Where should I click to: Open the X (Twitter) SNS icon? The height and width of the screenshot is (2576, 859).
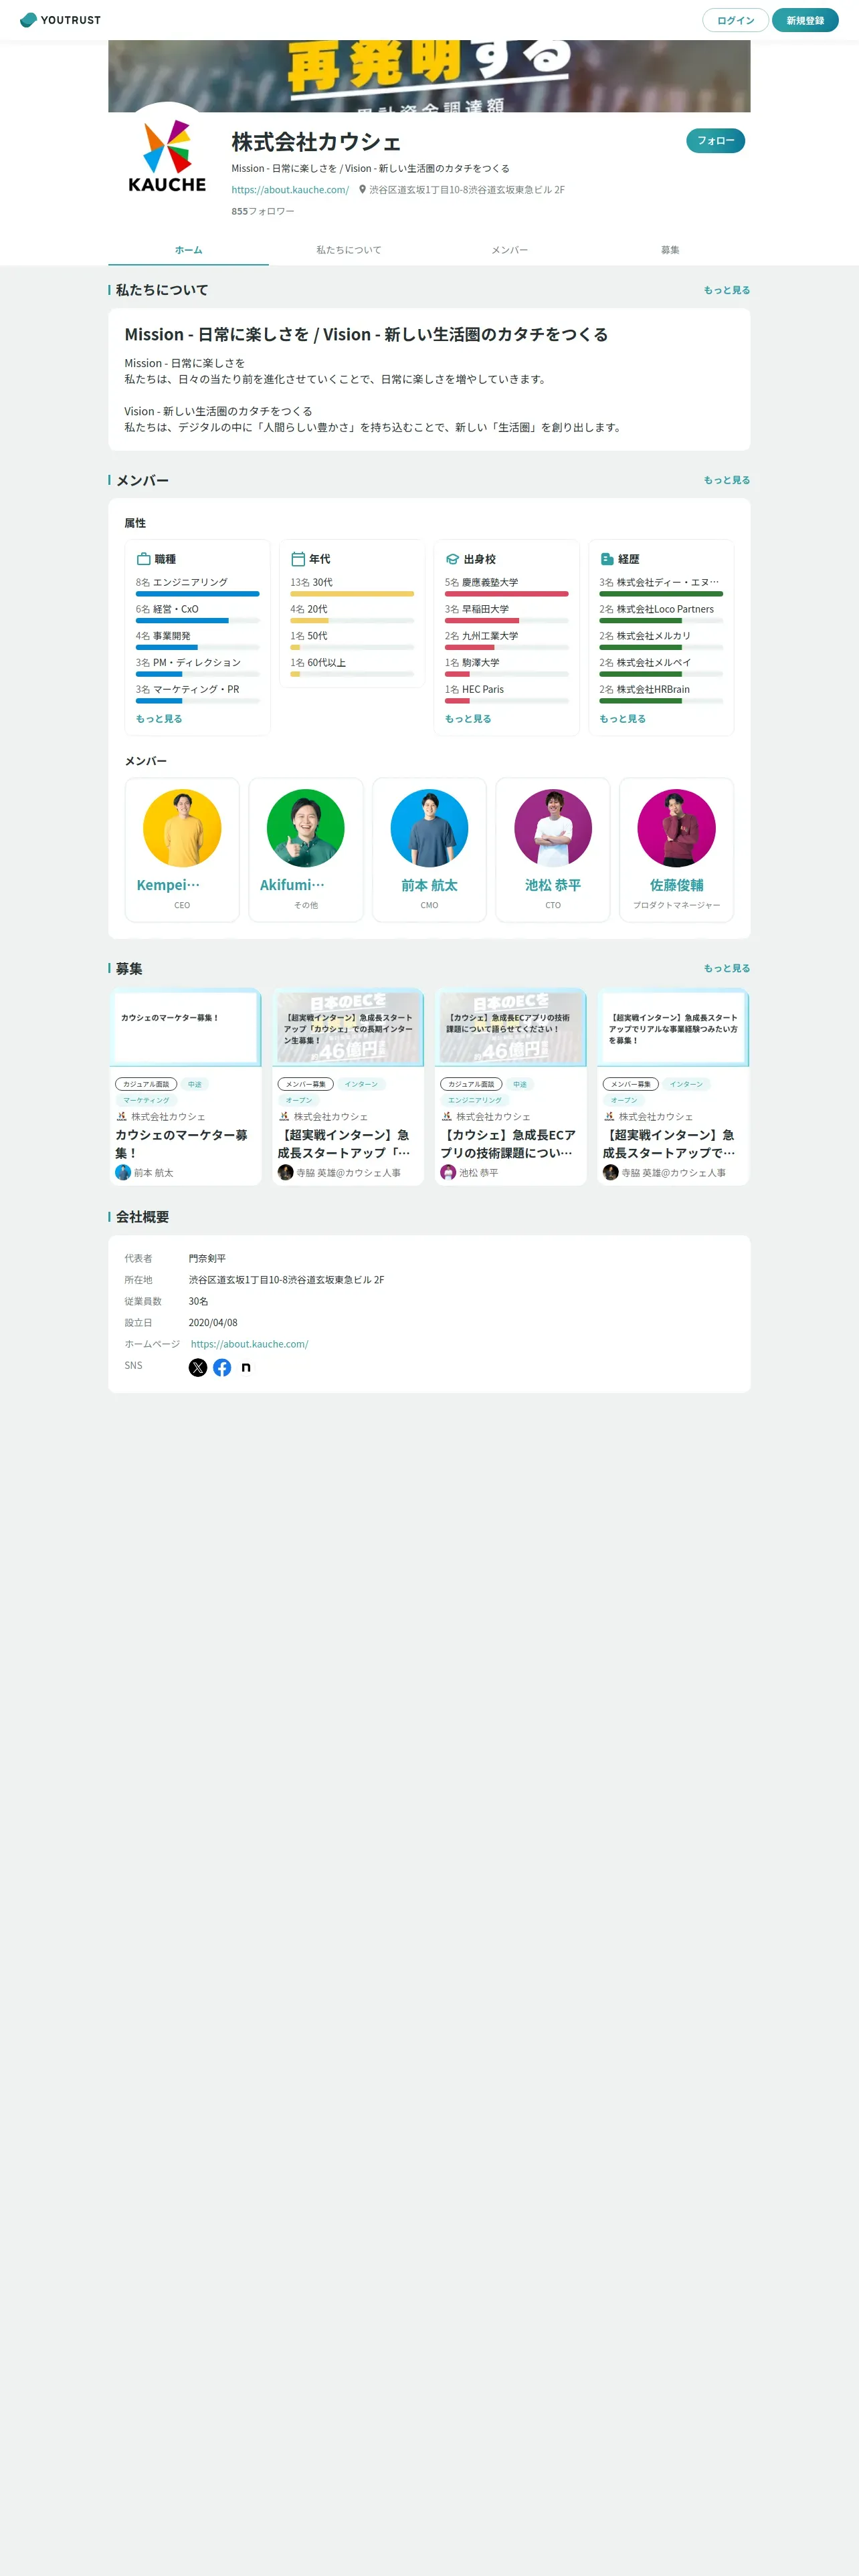[198, 1367]
